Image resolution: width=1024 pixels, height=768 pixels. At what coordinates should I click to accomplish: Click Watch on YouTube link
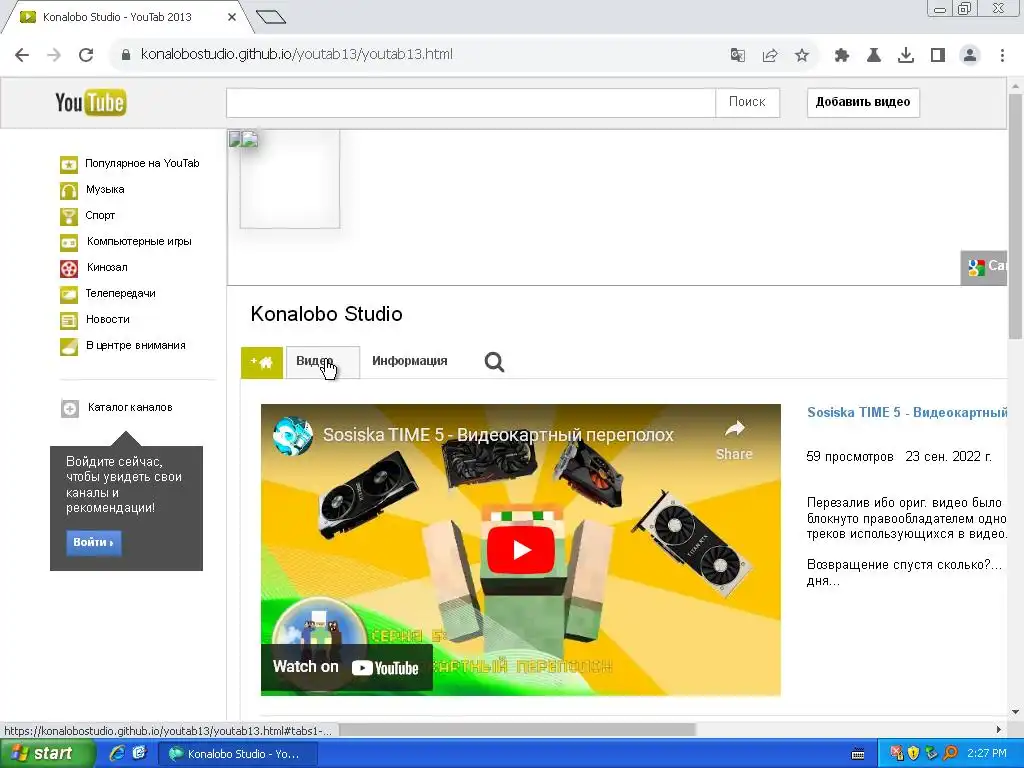tap(346, 667)
